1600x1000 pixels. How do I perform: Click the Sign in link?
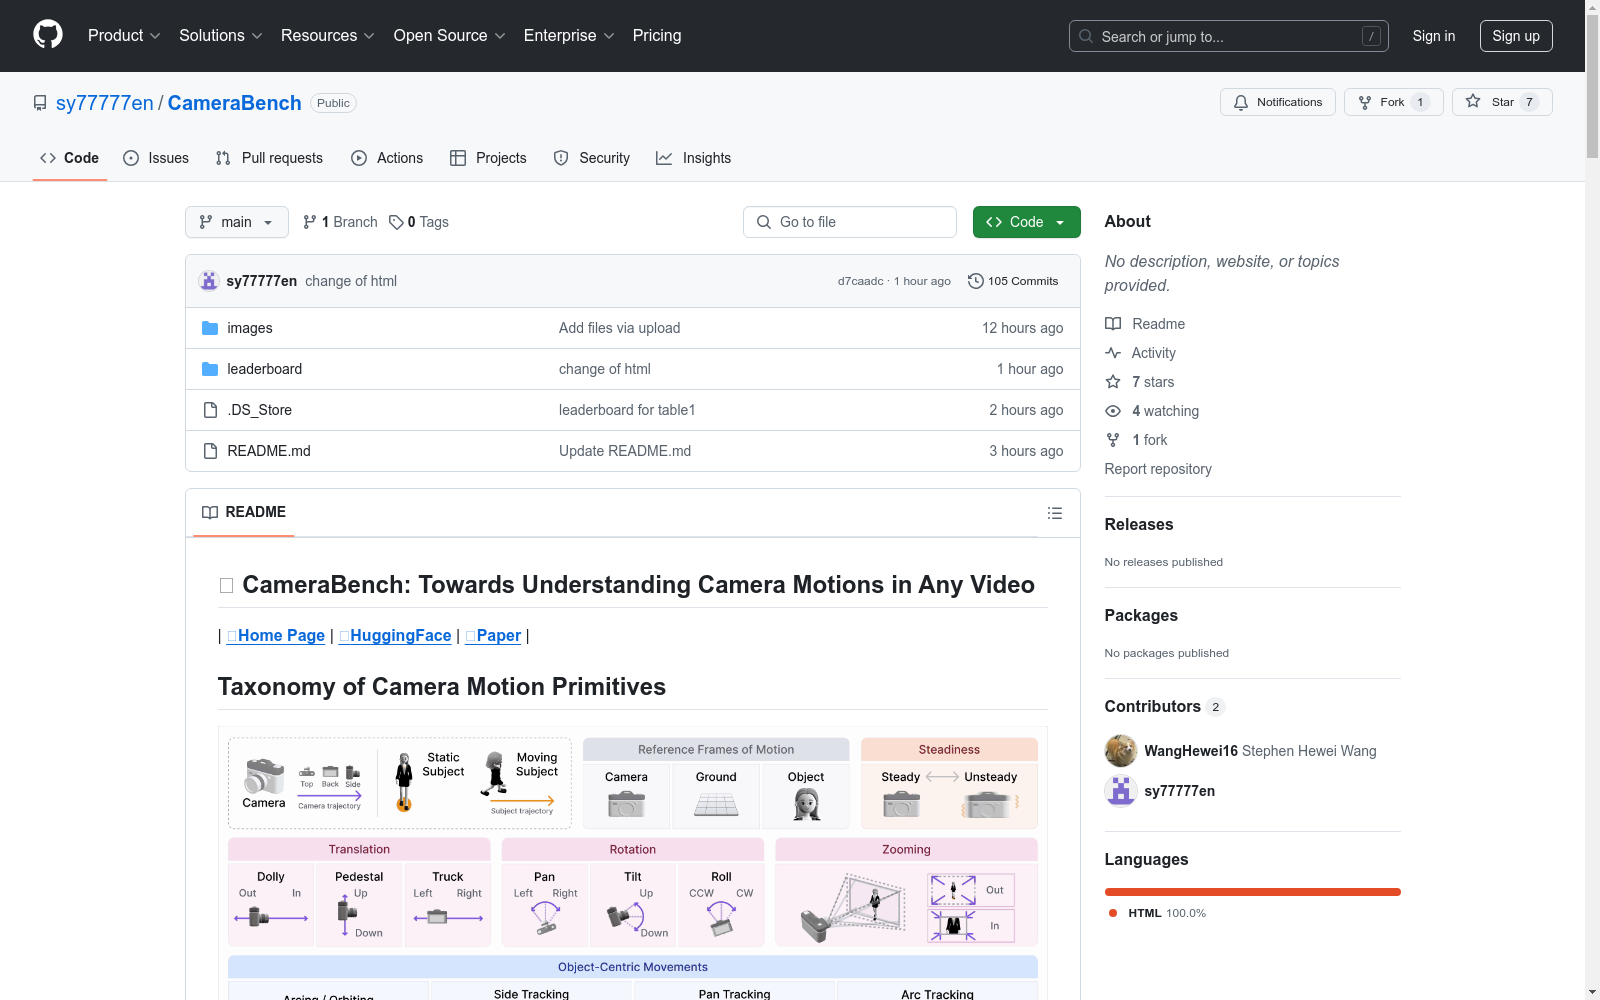[1434, 36]
